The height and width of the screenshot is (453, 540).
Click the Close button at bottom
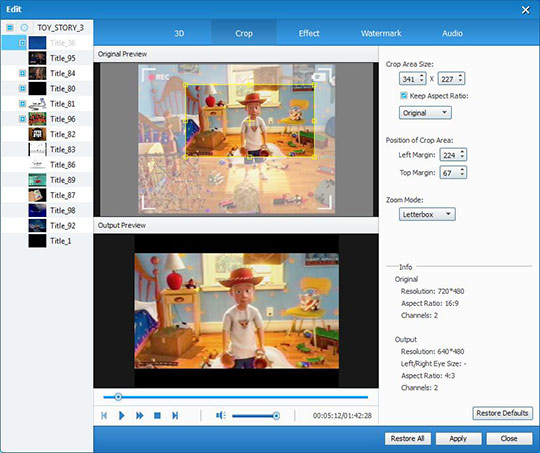tap(509, 439)
